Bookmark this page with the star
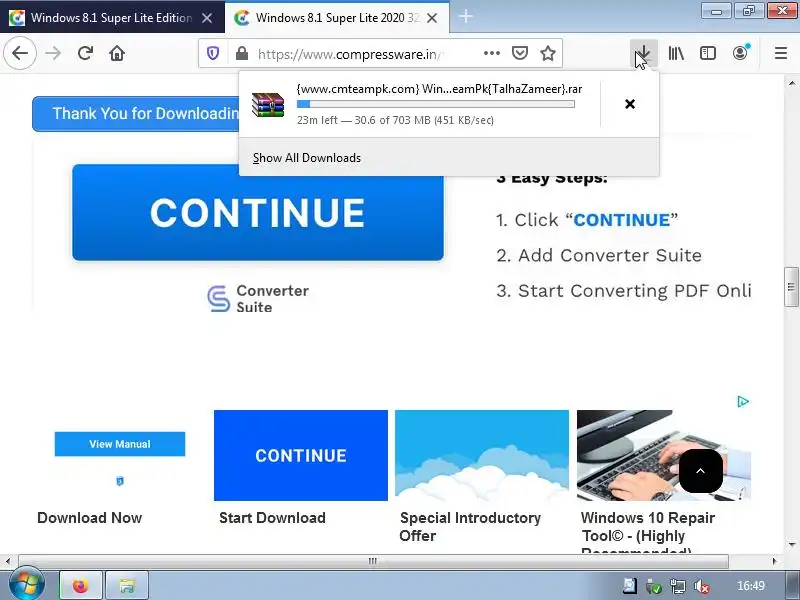 tap(548, 53)
